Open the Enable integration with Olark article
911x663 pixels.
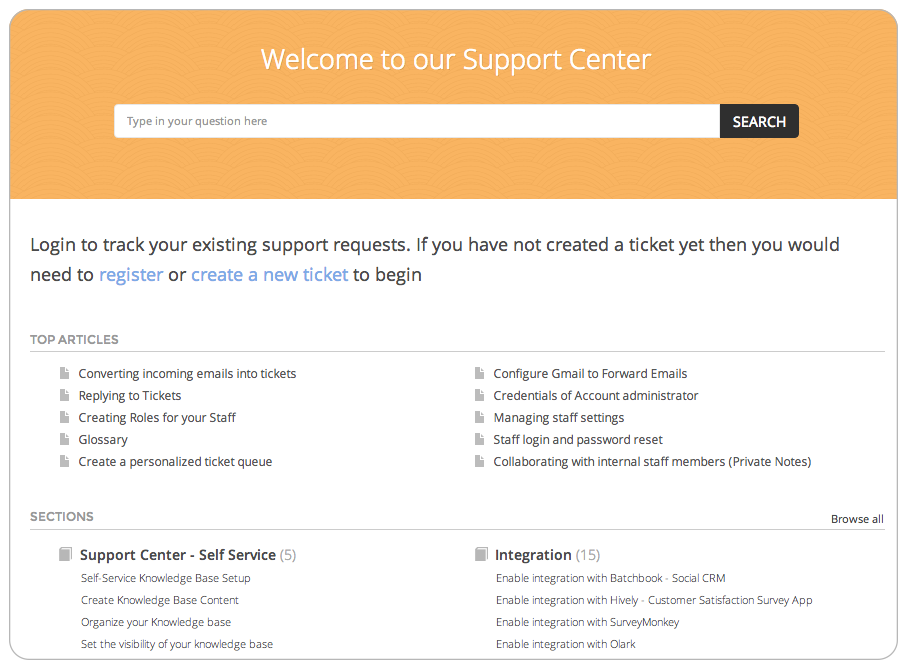(x=566, y=644)
